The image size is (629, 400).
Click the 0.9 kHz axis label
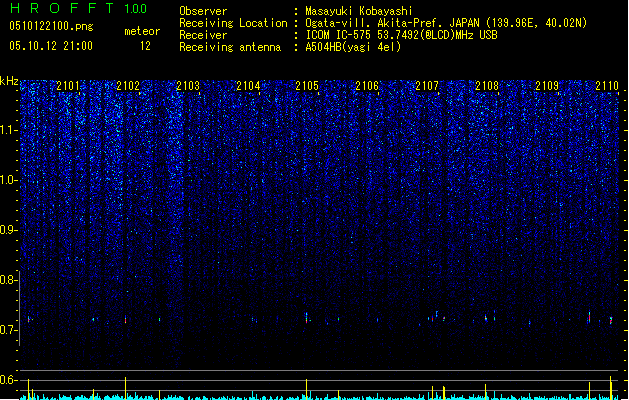pos(8,230)
